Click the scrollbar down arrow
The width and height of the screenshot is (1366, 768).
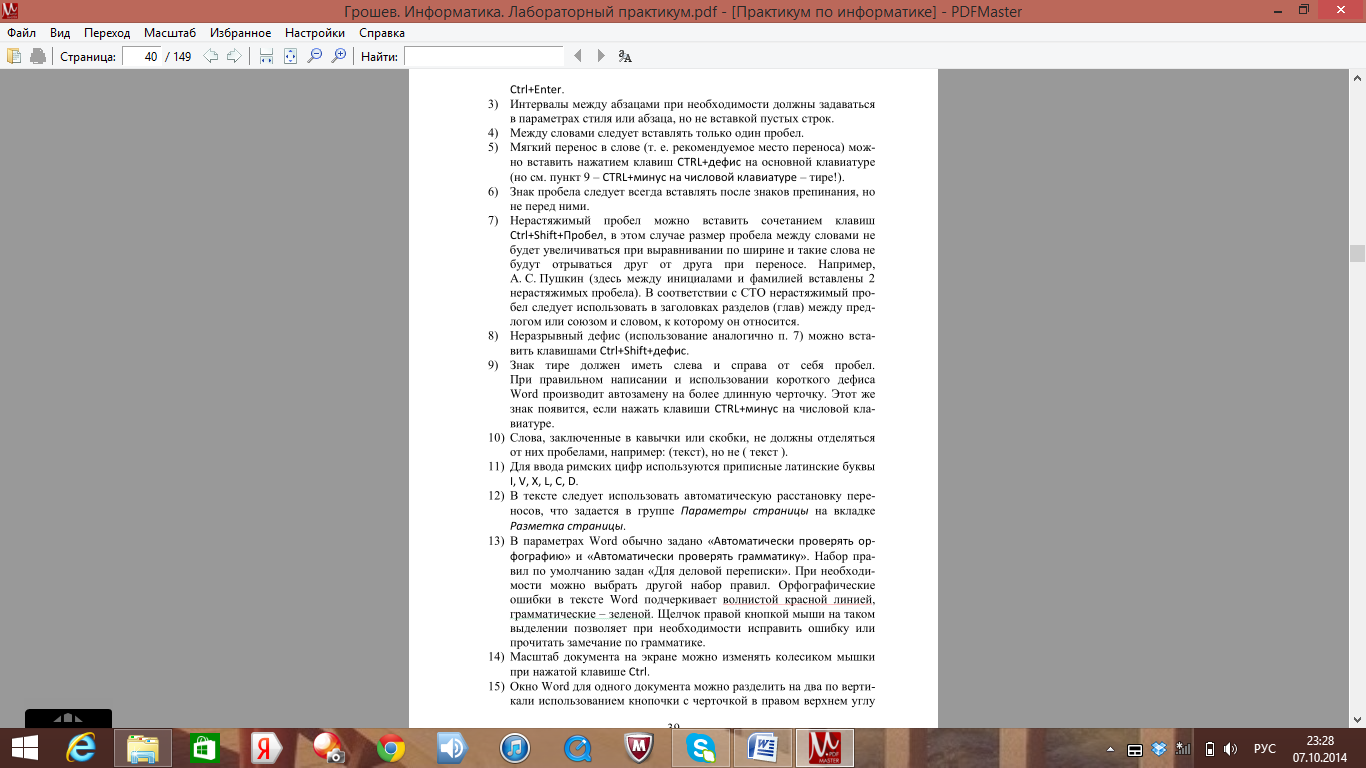point(1357,719)
